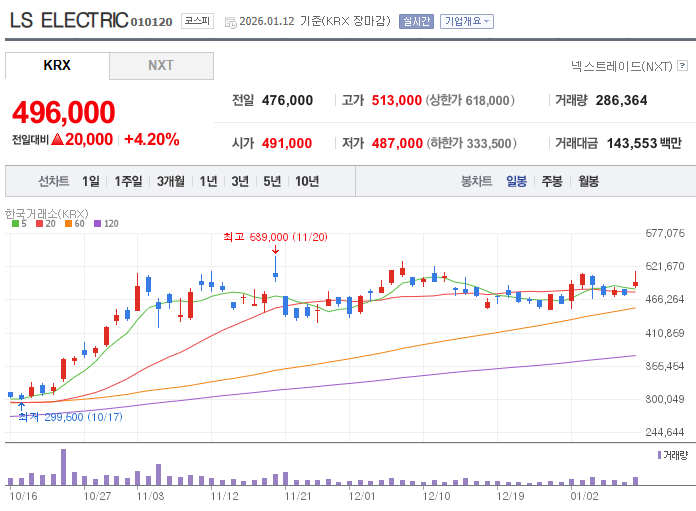Click the low price 487,000
The width and height of the screenshot is (696, 511).
[397, 143]
